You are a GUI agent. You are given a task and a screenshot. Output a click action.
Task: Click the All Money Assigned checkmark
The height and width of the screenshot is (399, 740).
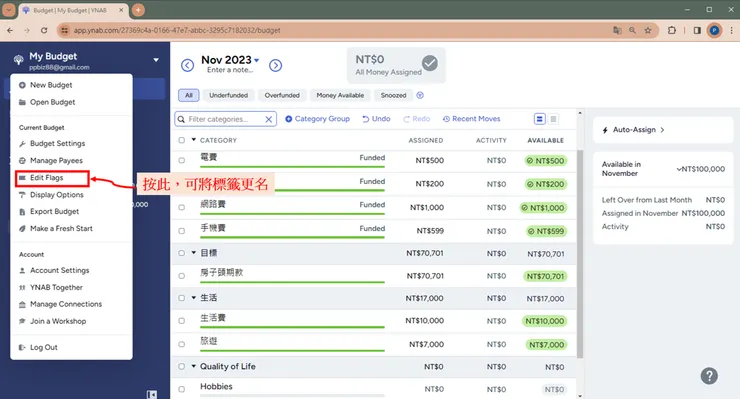pos(429,63)
